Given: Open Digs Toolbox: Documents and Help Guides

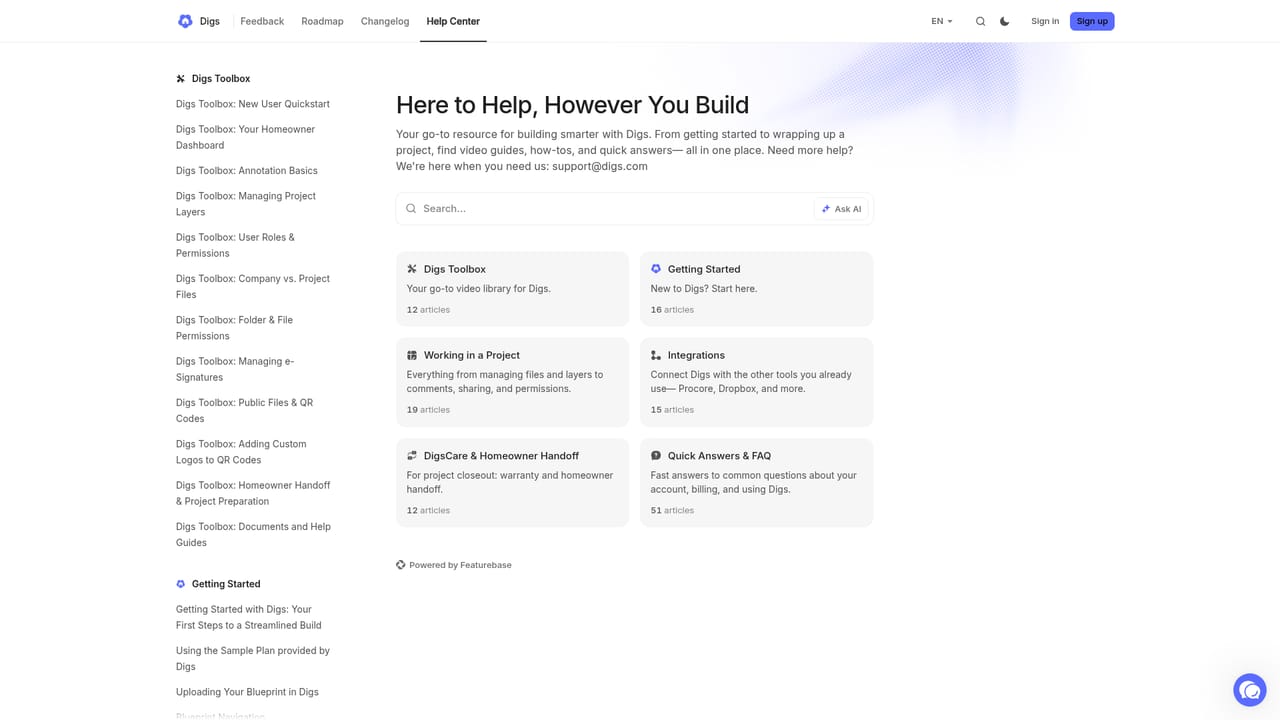Looking at the screenshot, I should pos(253,534).
